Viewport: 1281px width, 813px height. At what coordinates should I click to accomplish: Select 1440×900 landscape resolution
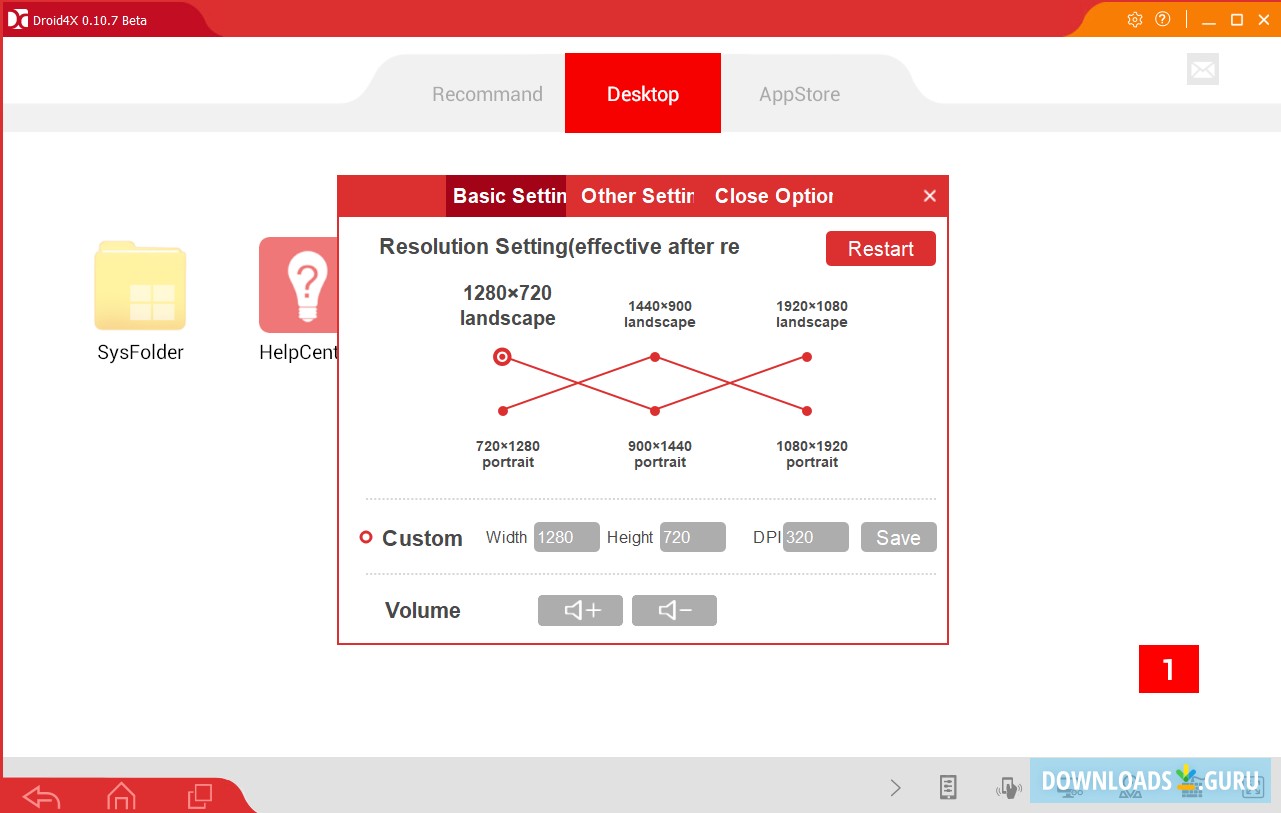655,357
